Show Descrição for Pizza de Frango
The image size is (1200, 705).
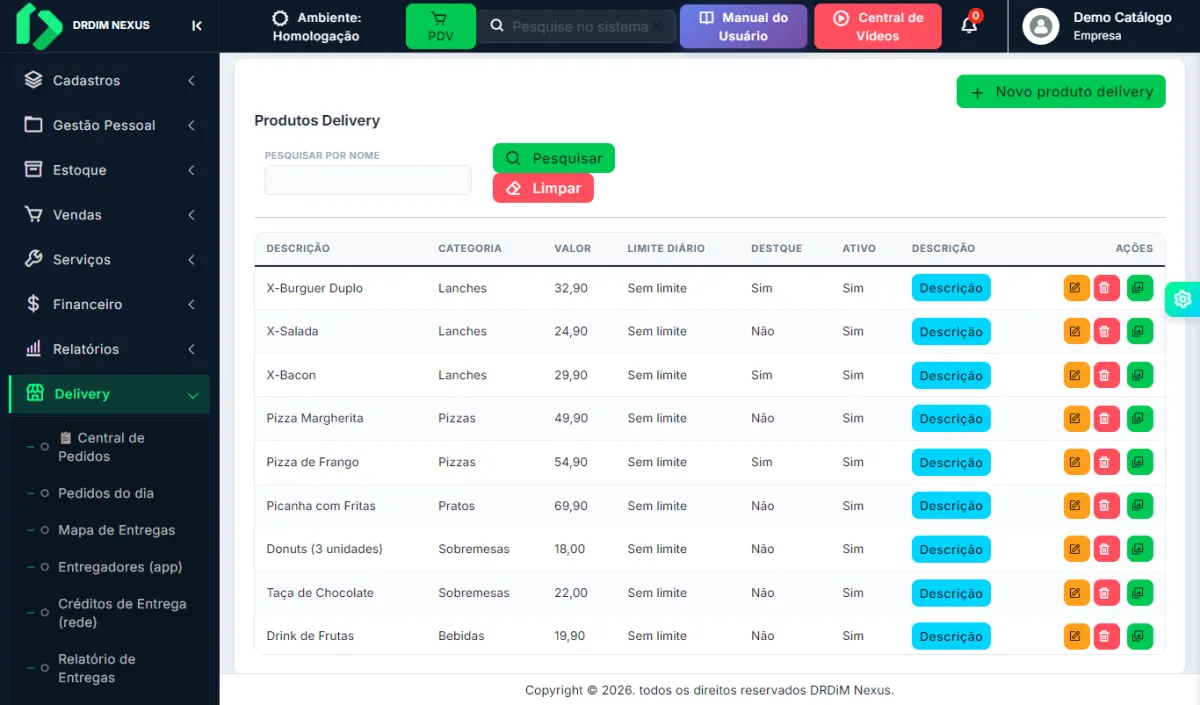click(x=951, y=462)
